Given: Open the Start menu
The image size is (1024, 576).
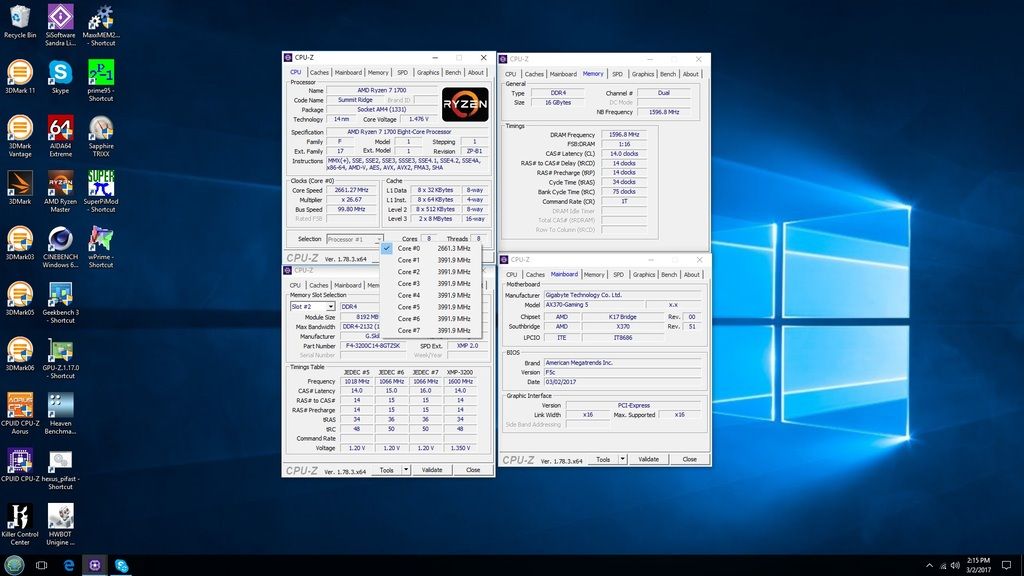Looking at the screenshot, I should click(14, 565).
